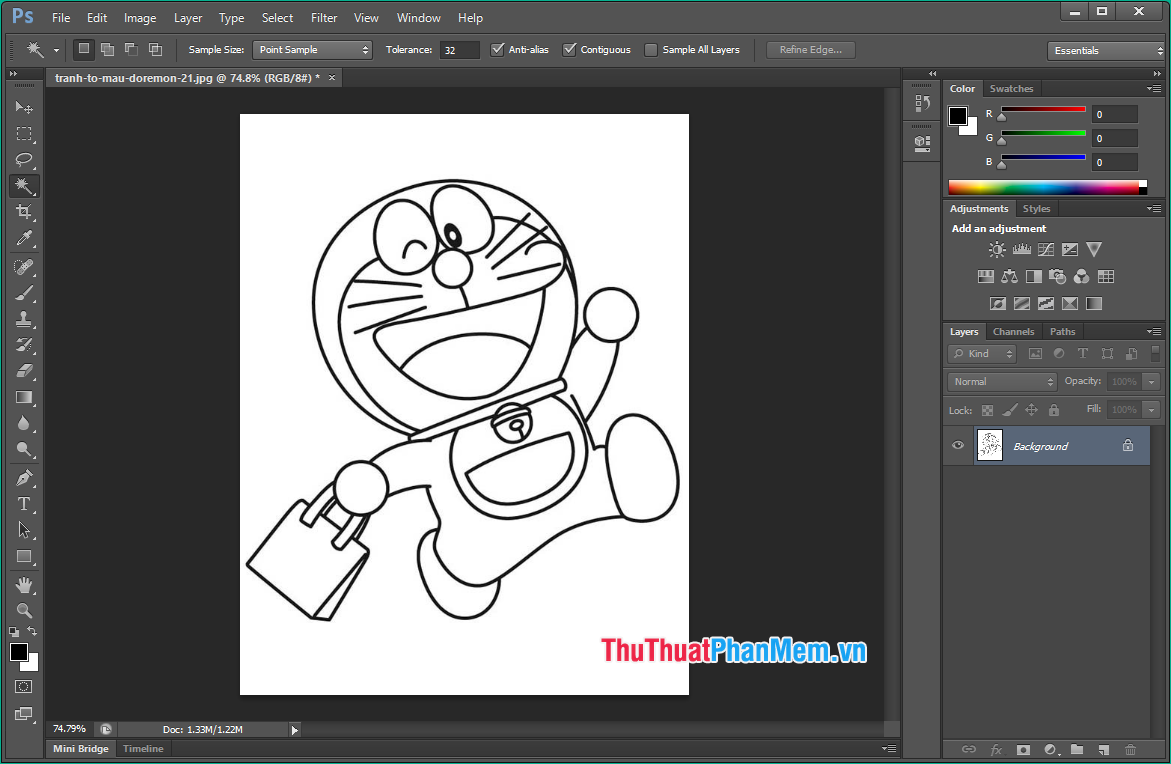Open the Select menu
The width and height of the screenshot is (1171, 764).
[277, 18]
